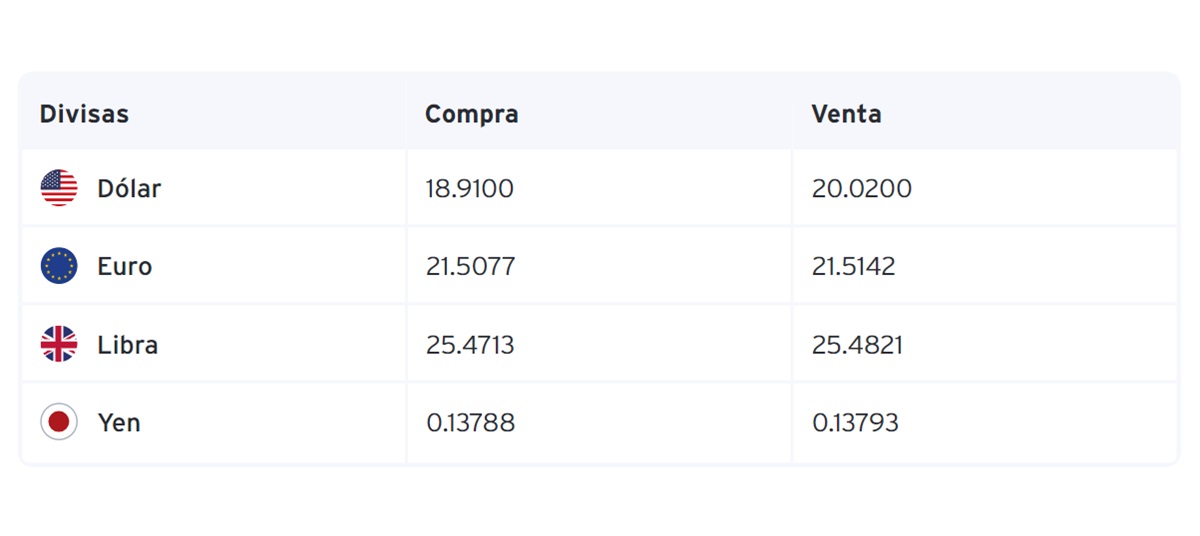Click the Euro buy rate 21.5077
The height and width of the screenshot is (536, 1200).
click(x=471, y=266)
